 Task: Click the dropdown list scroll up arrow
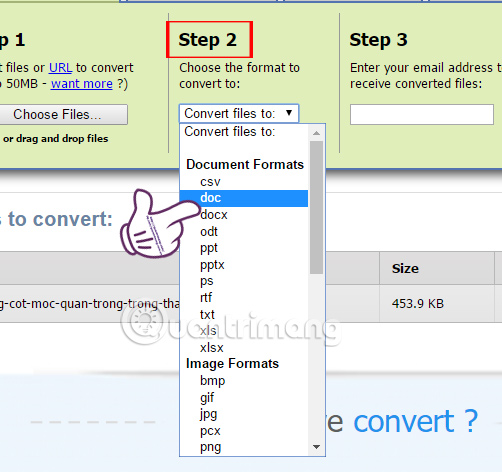click(x=316, y=133)
